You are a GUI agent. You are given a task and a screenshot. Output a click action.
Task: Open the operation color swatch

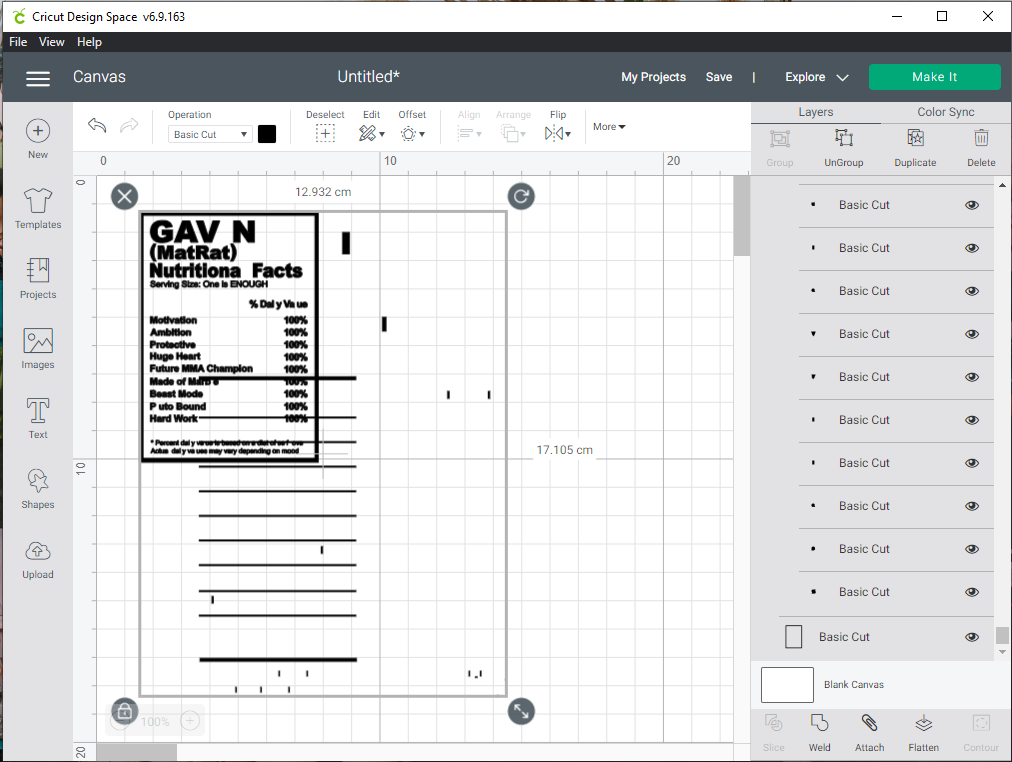pos(266,133)
